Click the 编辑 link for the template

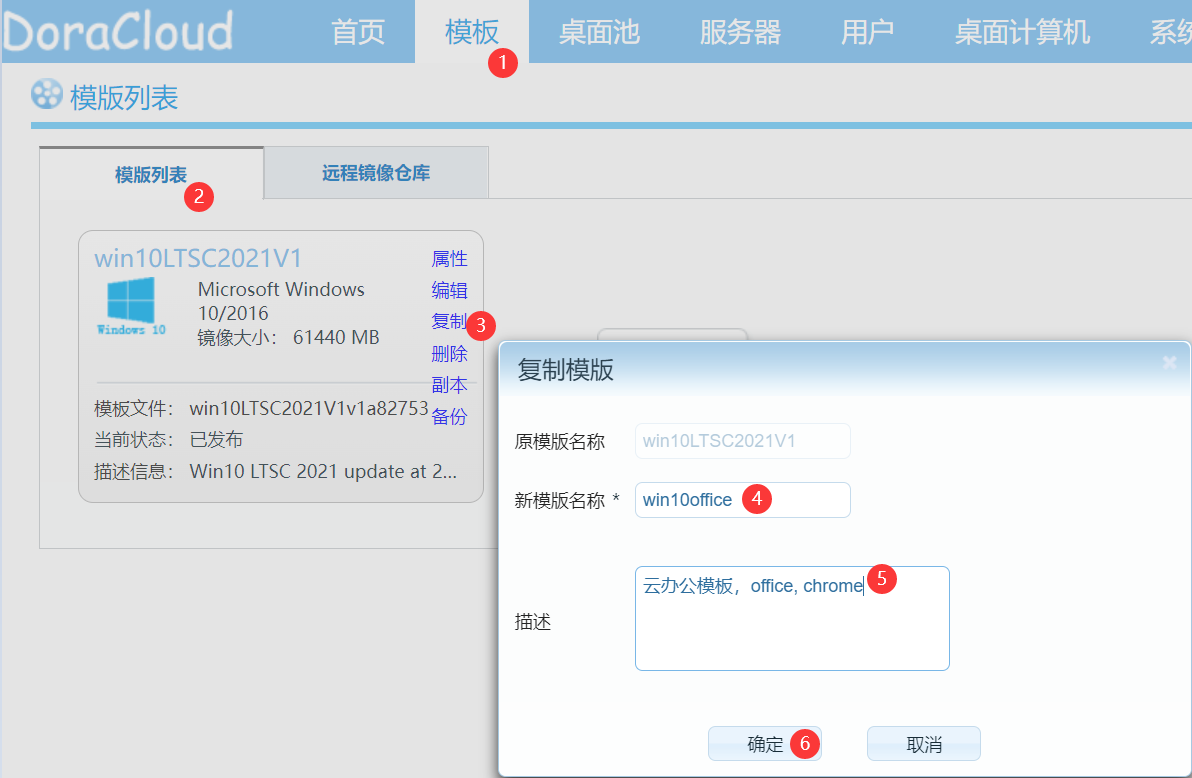click(449, 291)
